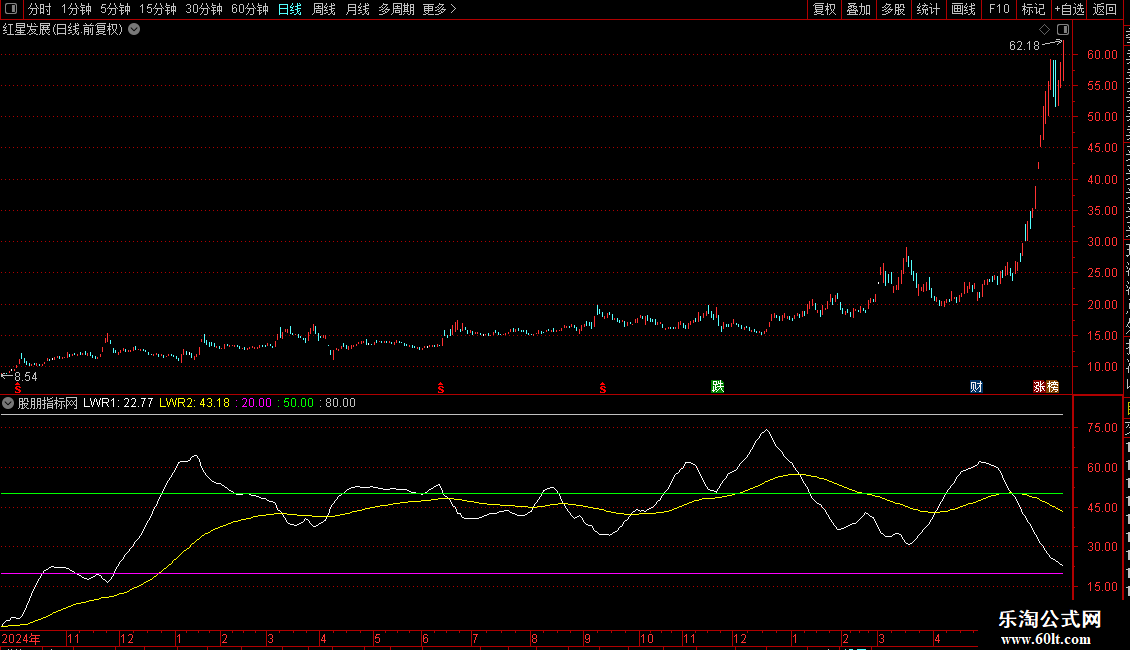The width and height of the screenshot is (1130, 650).
Task: Select the 日线 daily period
Action: click(290, 9)
